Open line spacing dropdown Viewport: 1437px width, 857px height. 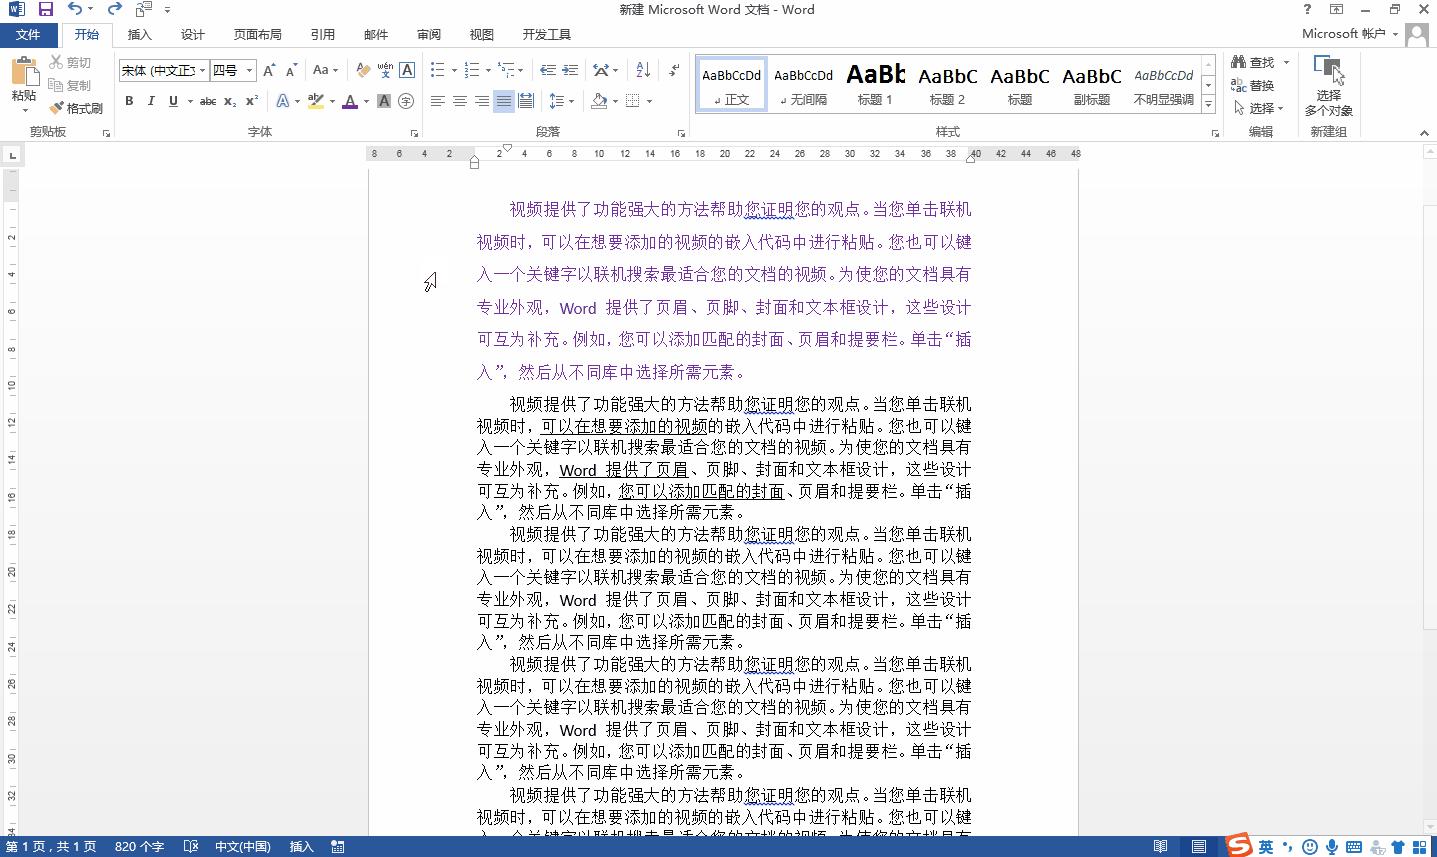pyautogui.click(x=563, y=101)
